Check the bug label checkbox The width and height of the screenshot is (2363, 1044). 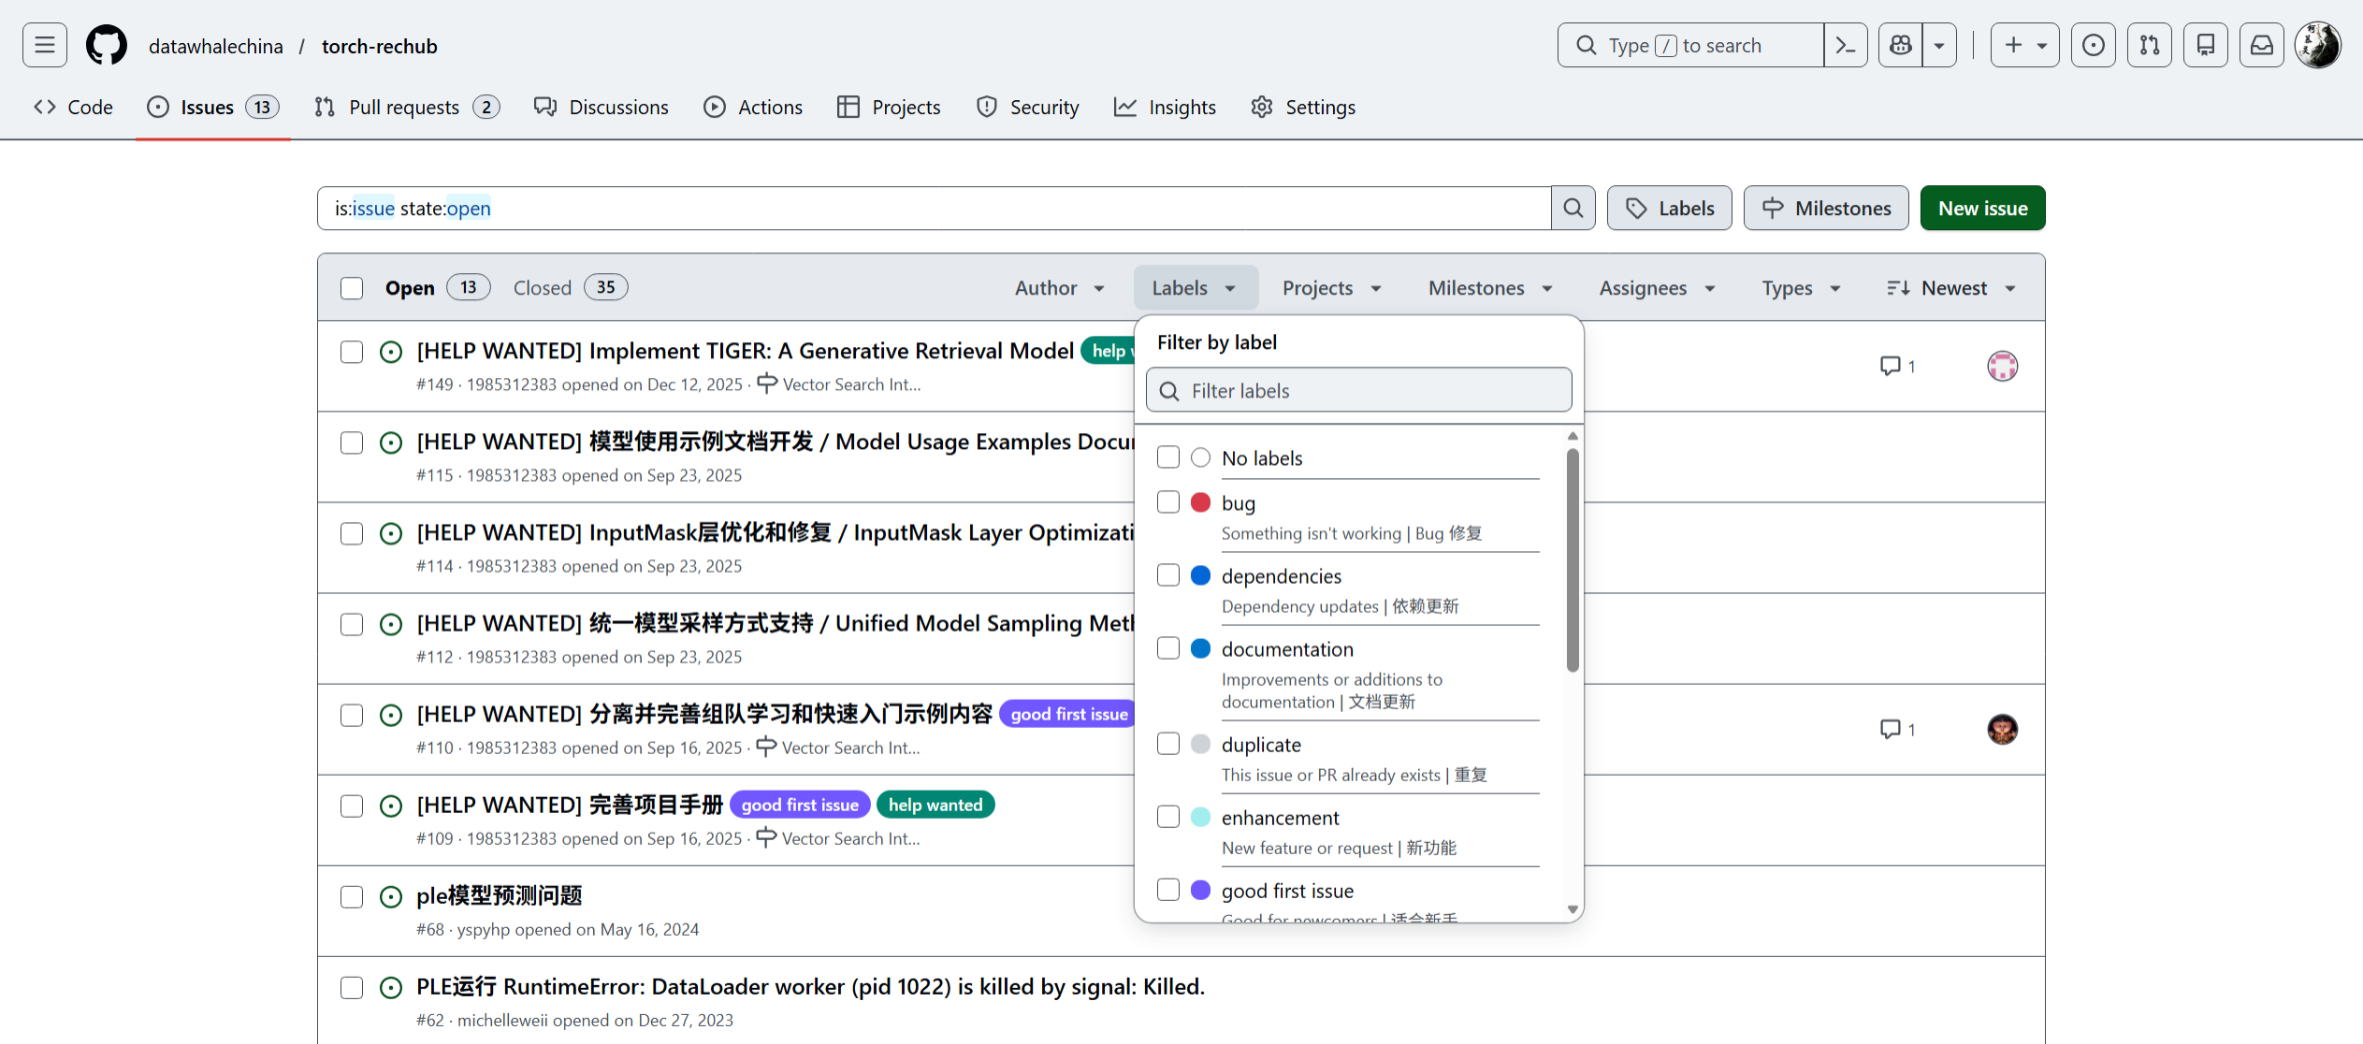pyautogui.click(x=1168, y=502)
